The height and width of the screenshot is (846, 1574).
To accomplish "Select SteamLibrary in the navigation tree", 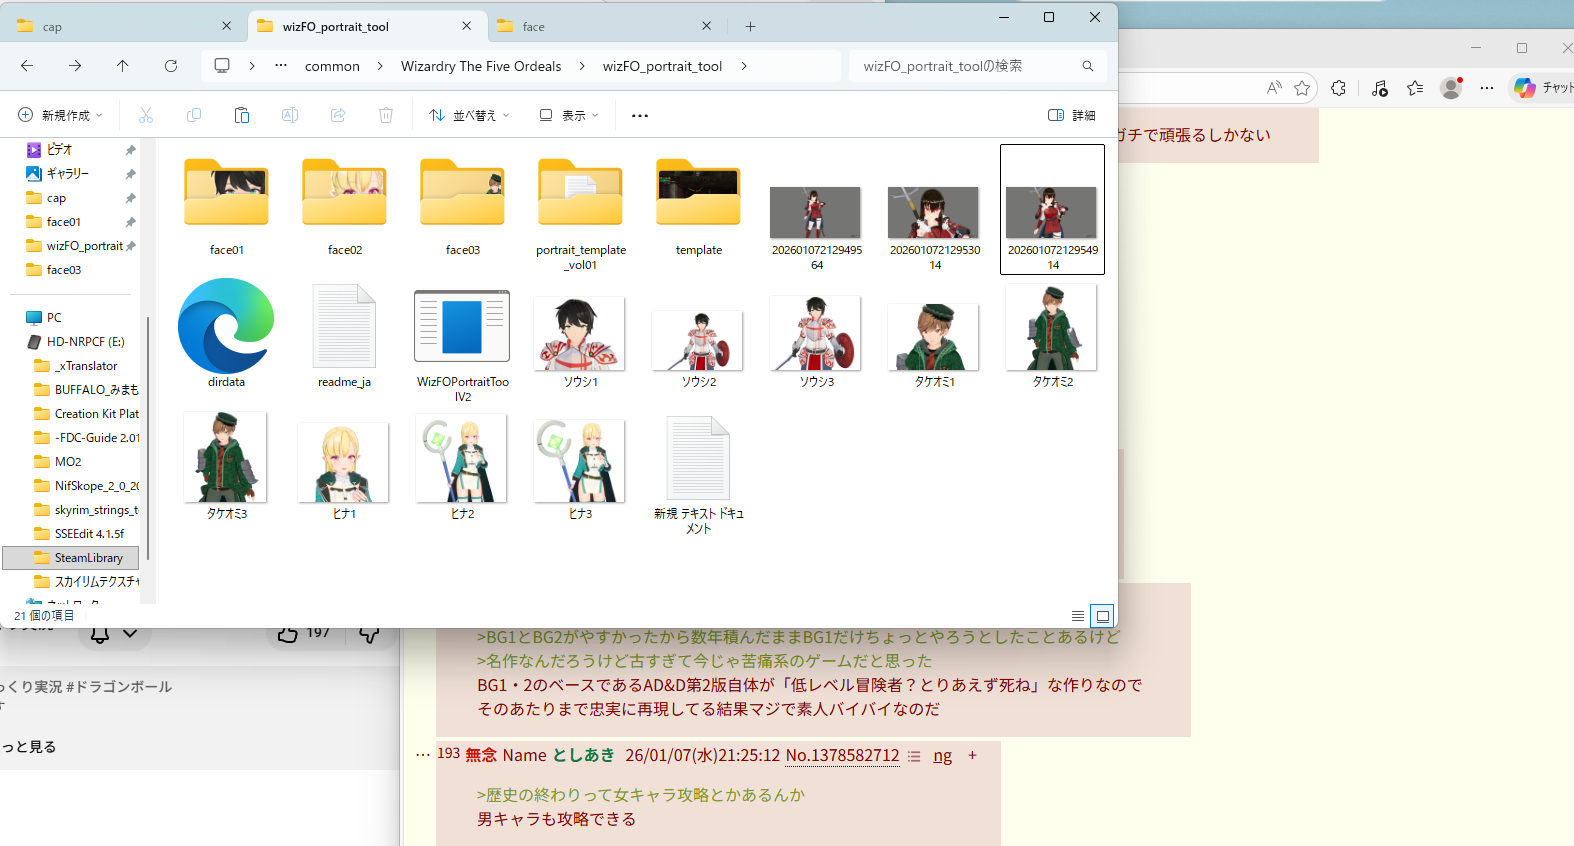I will pyautogui.click(x=88, y=558).
